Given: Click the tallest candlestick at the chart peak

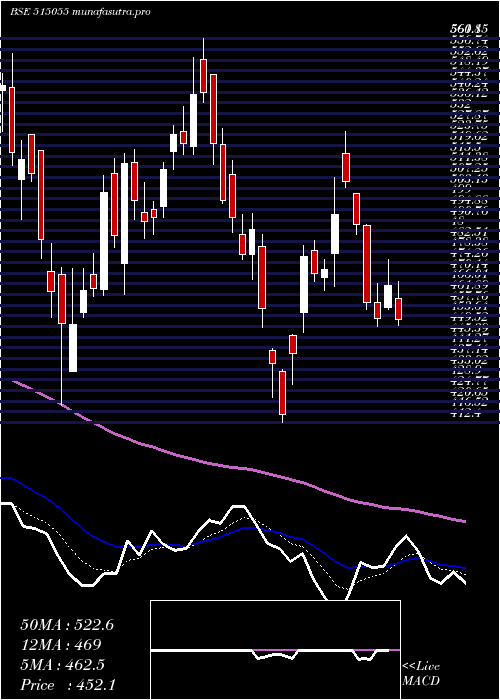Looking at the screenshot, I should coord(204,71).
